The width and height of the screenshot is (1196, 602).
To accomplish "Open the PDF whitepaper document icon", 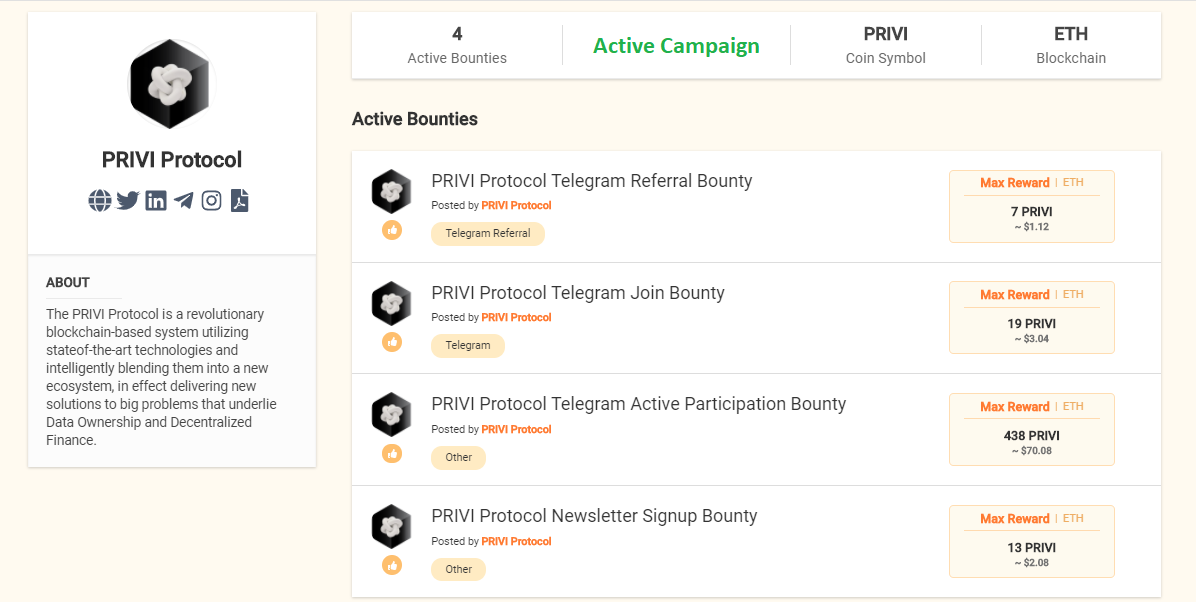I will (240, 201).
